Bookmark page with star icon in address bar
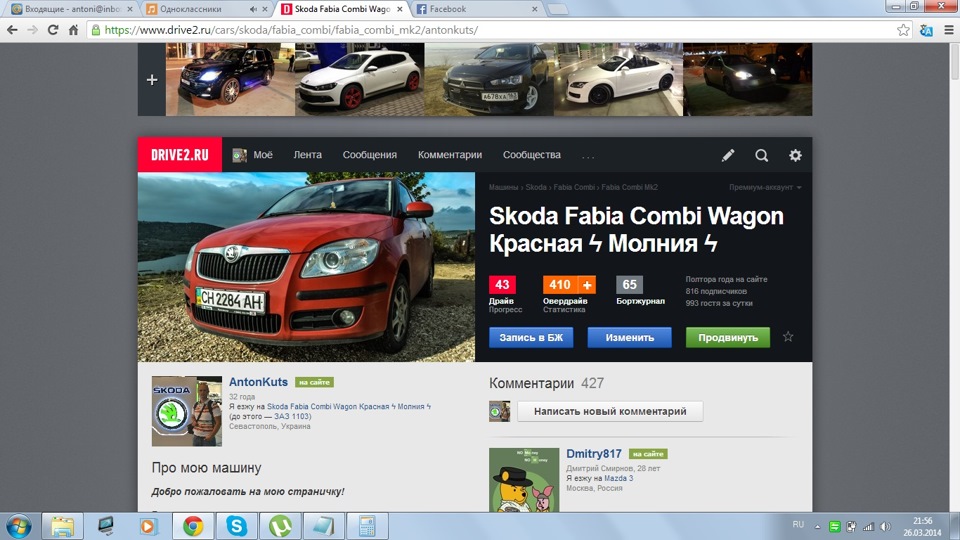Viewport: 960px width, 540px height. click(x=903, y=30)
